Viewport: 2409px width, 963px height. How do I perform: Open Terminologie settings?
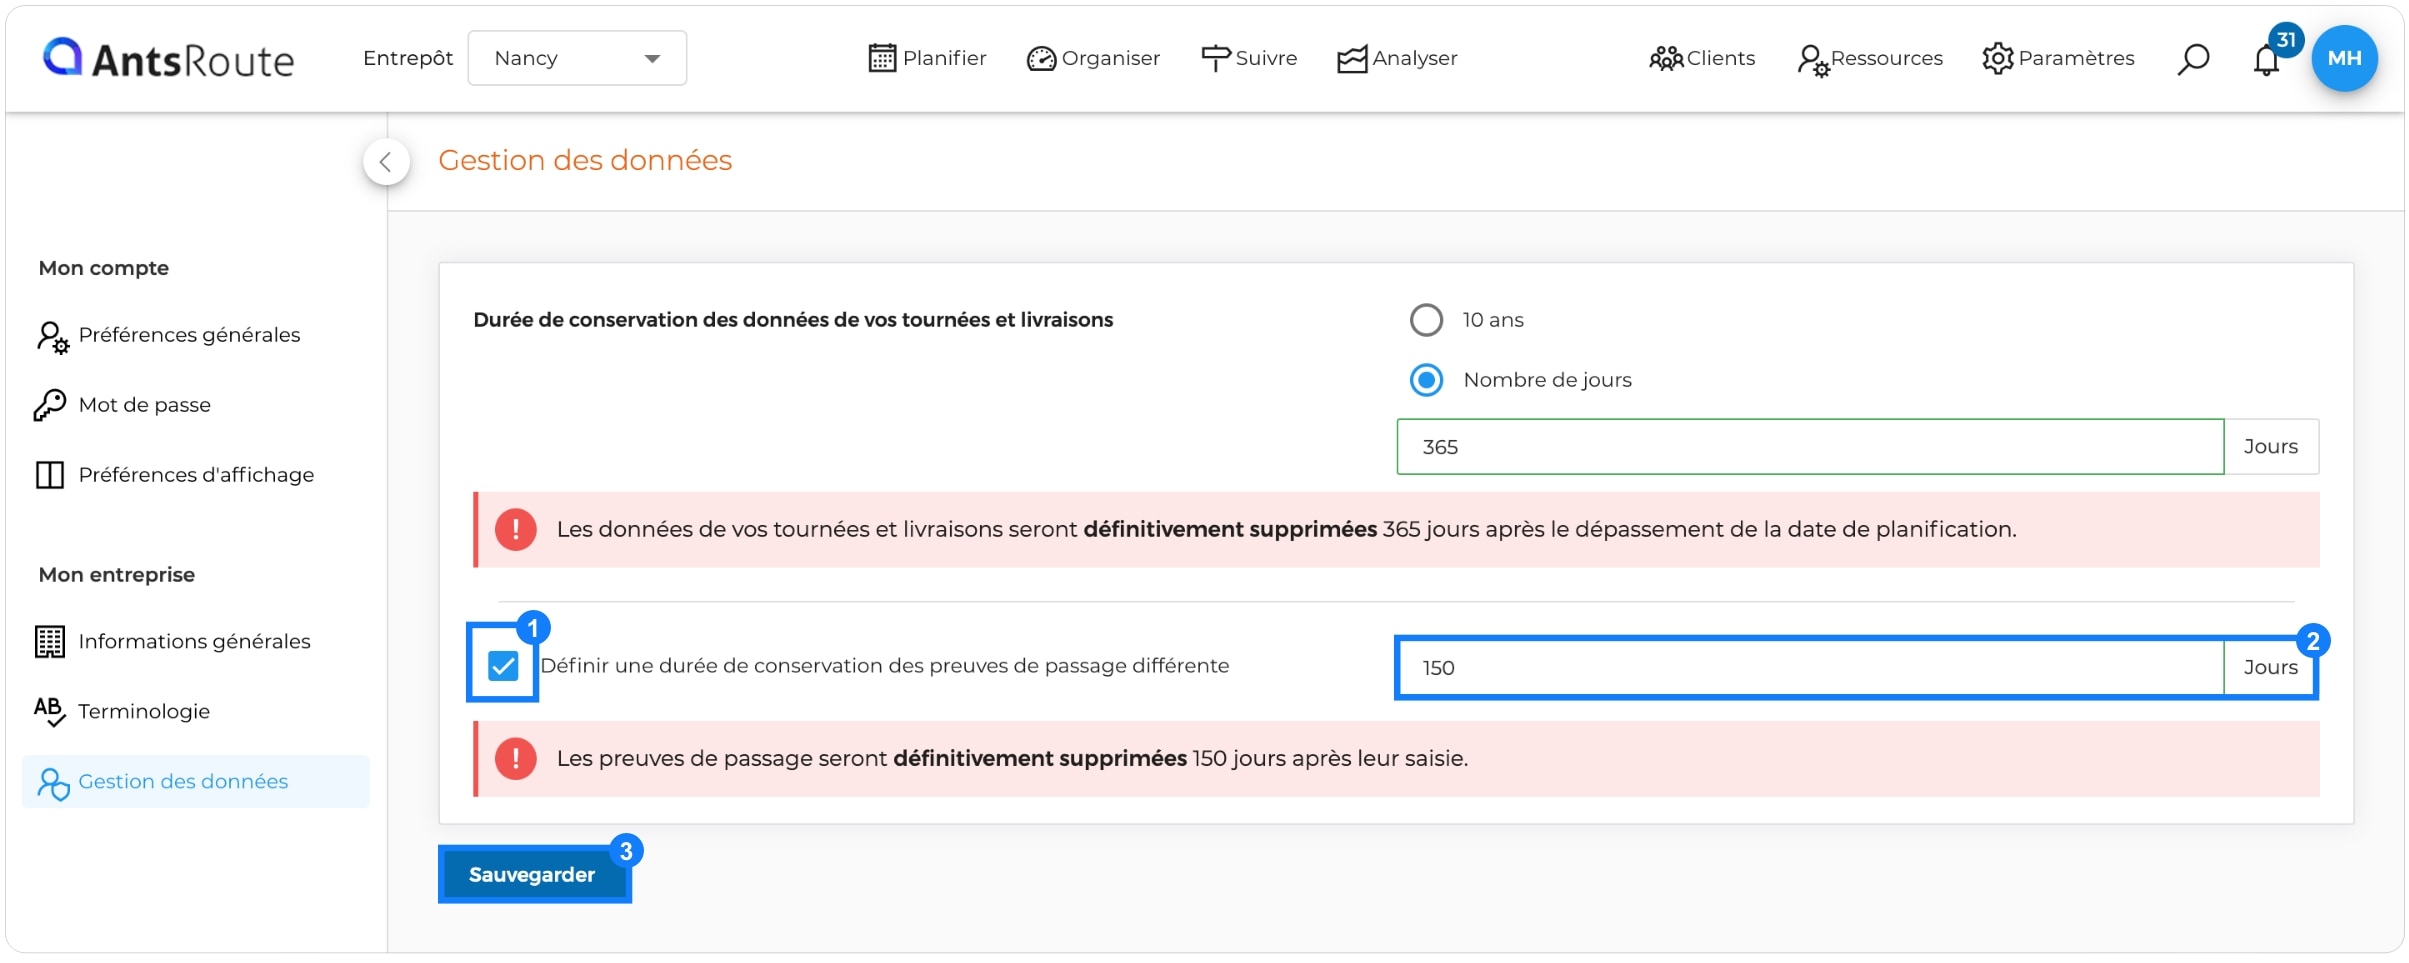144,711
